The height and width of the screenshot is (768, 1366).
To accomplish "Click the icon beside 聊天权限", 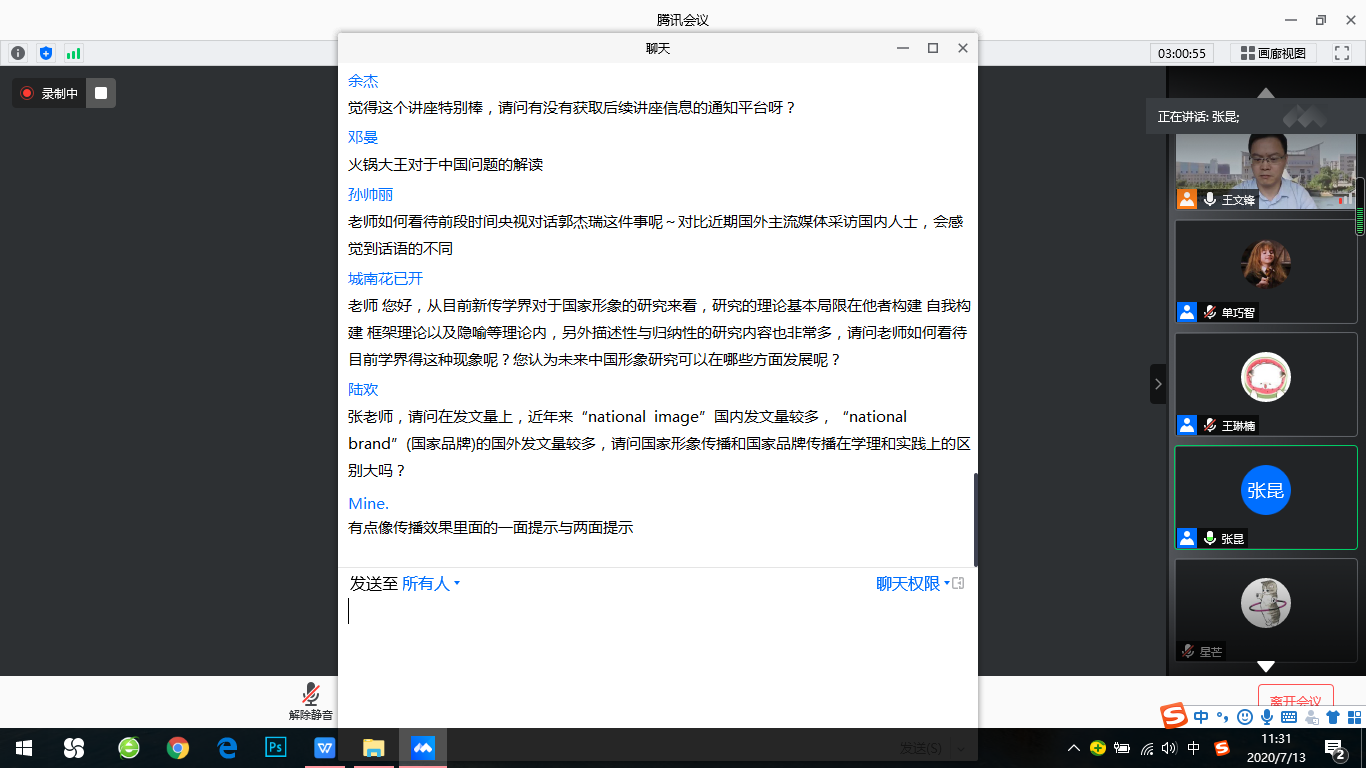I will tap(958, 583).
